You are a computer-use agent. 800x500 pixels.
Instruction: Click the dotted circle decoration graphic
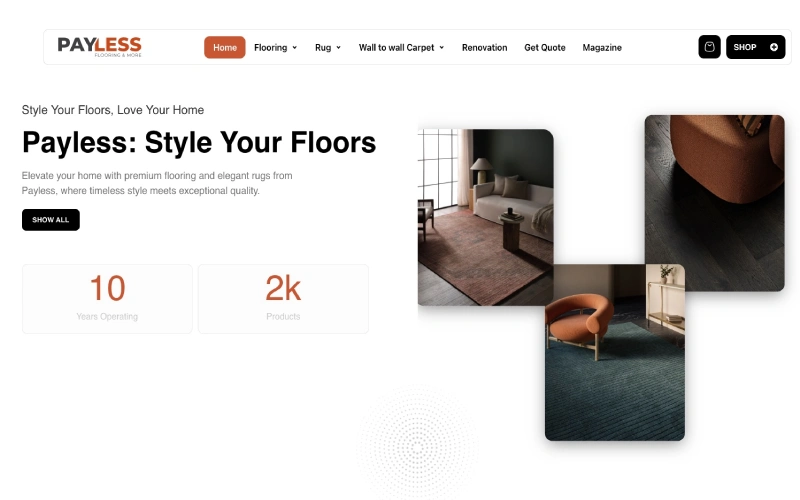pyautogui.click(x=417, y=444)
